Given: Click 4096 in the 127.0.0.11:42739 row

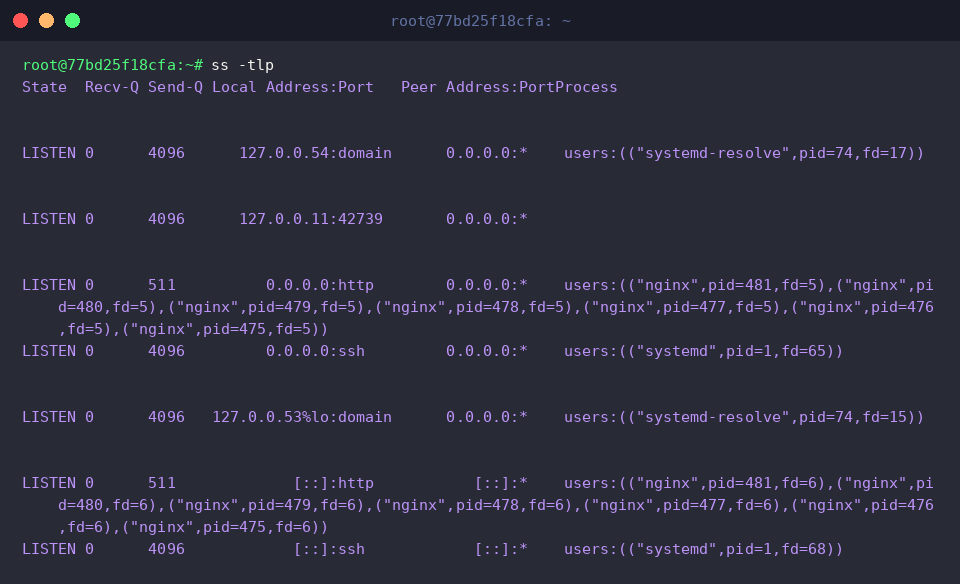Looking at the screenshot, I should point(167,219).
